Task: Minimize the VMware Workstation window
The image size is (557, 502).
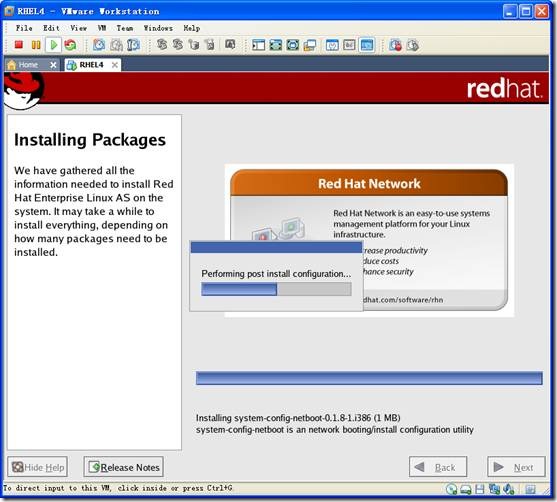Action: (510, 11)
